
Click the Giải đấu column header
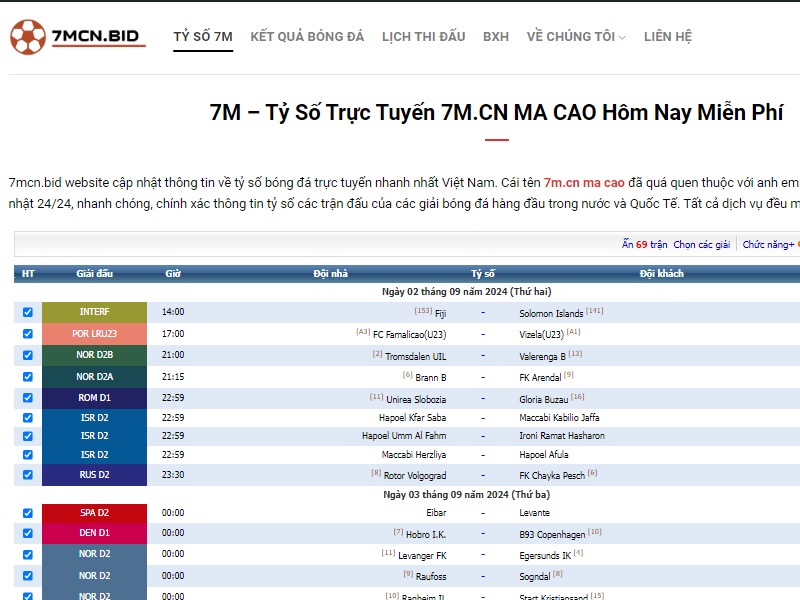tap(94, 273)
